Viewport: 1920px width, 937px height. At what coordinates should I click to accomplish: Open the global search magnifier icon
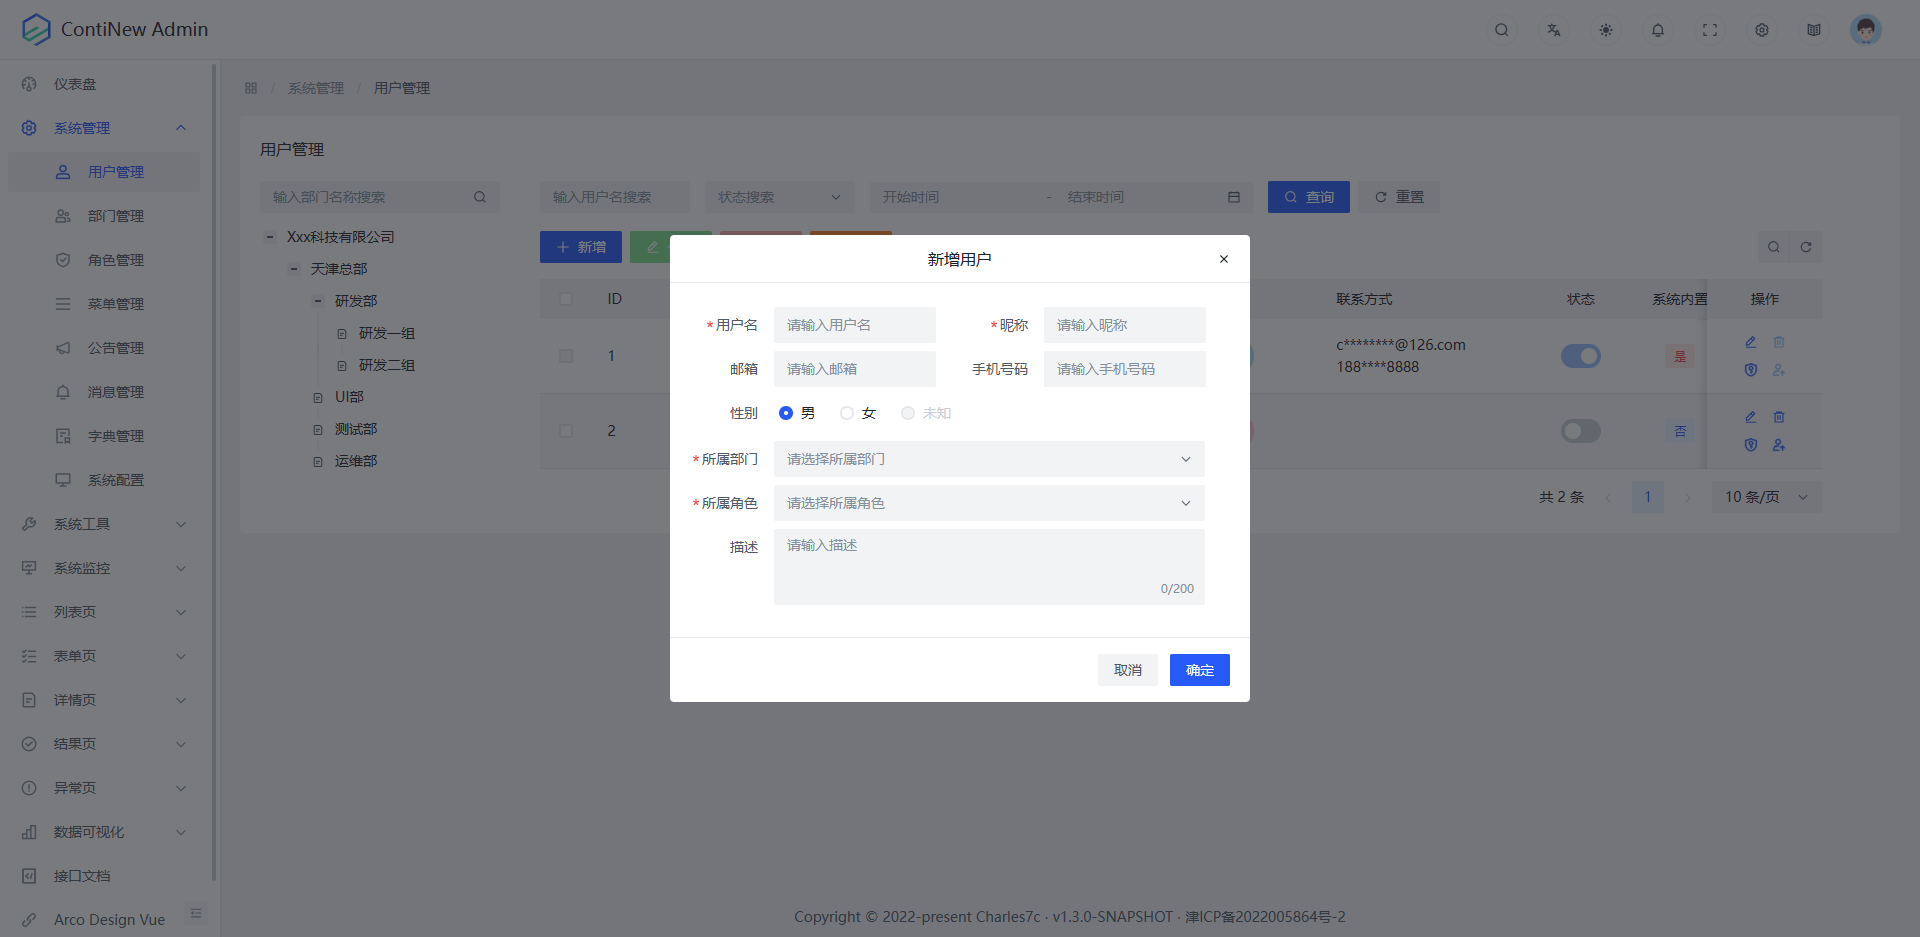click(1501, 30)
